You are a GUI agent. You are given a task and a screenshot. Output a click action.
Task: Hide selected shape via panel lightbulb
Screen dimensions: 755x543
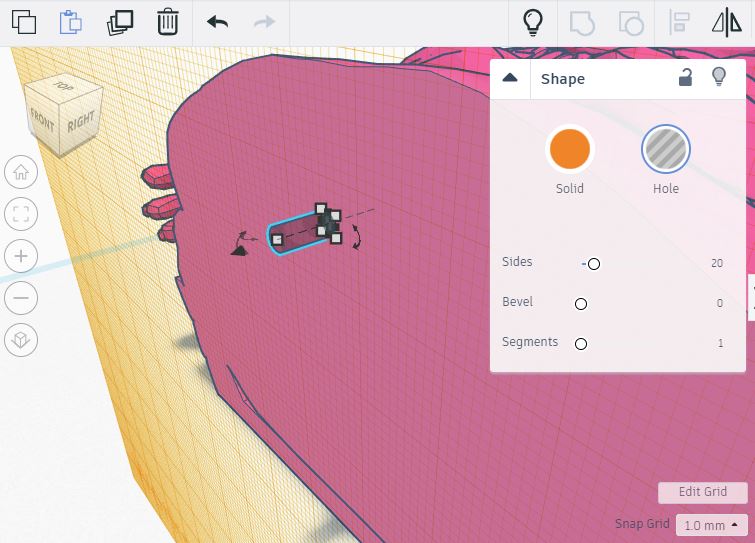click(x=718, y=77)
